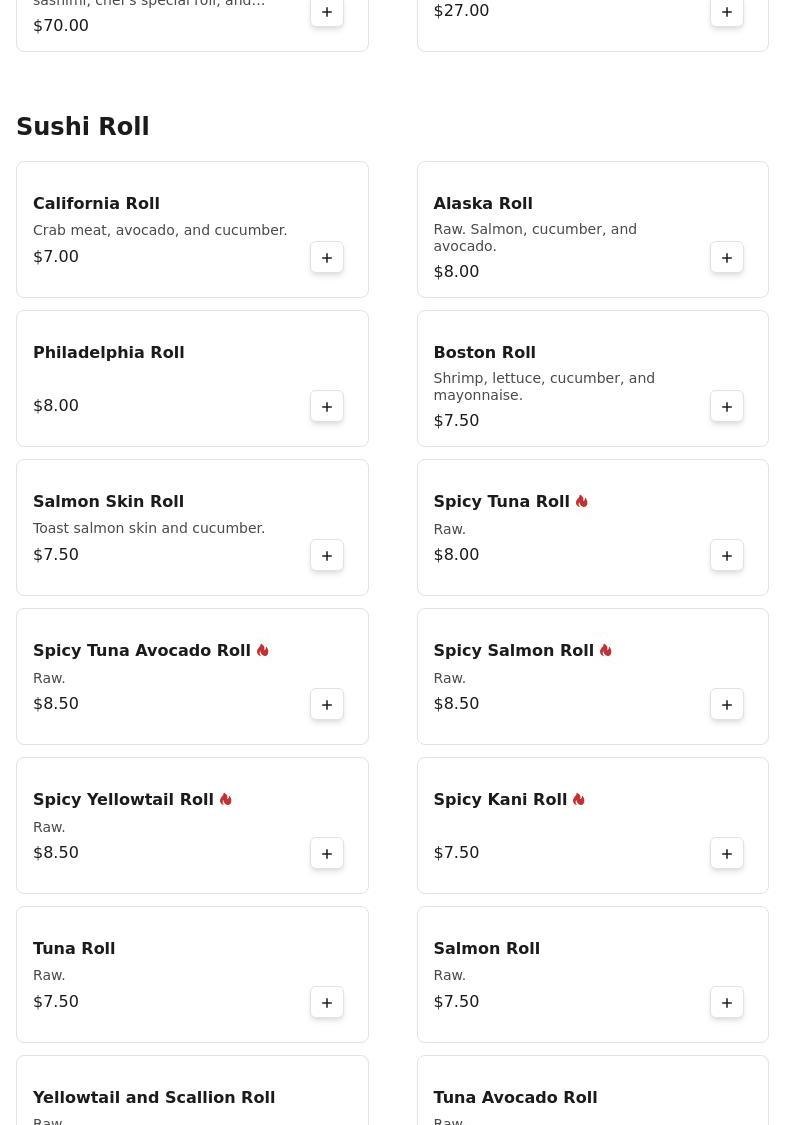
Task: Add the $70.00 item to cart
Action: pyautogui.click(x=327, y=13)
